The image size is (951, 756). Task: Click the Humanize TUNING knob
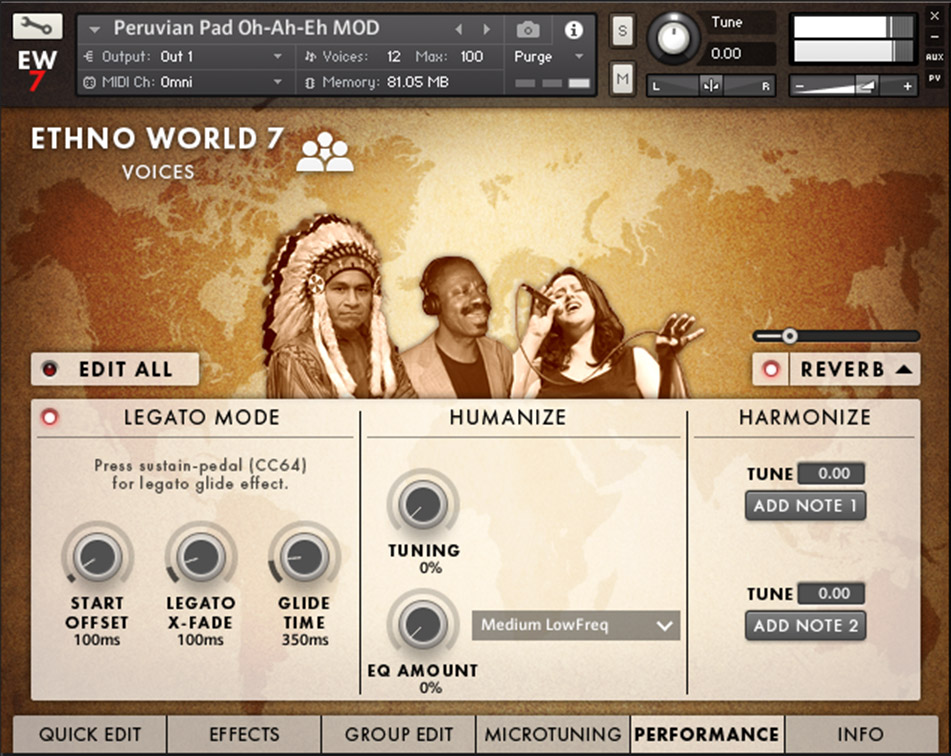(x=423, y=504)
